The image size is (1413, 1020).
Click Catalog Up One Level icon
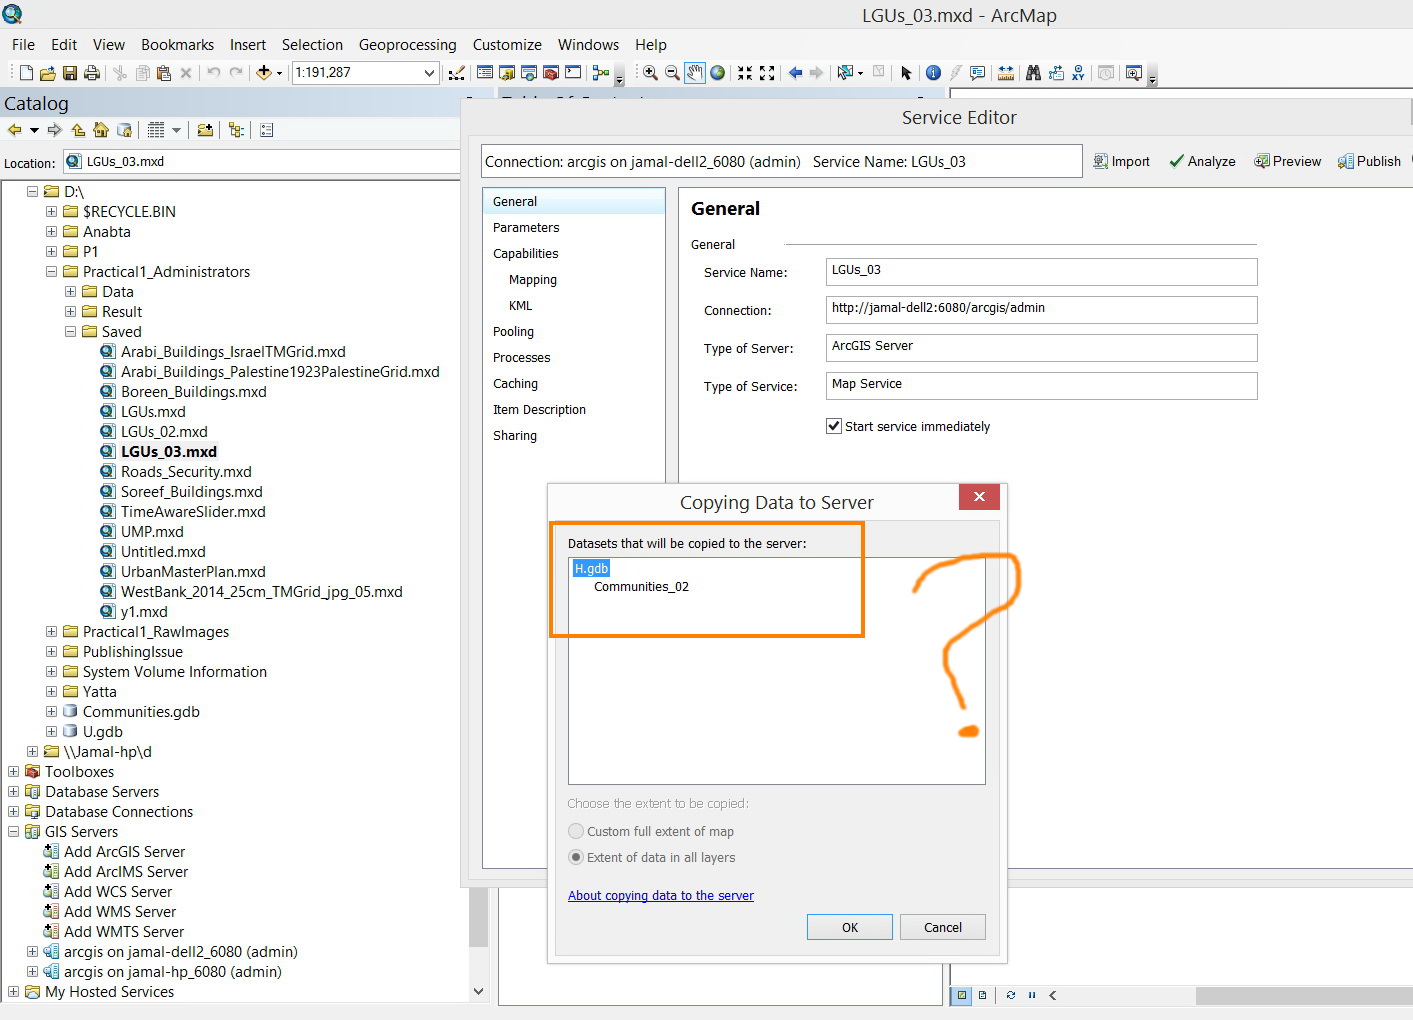[78, 130]
